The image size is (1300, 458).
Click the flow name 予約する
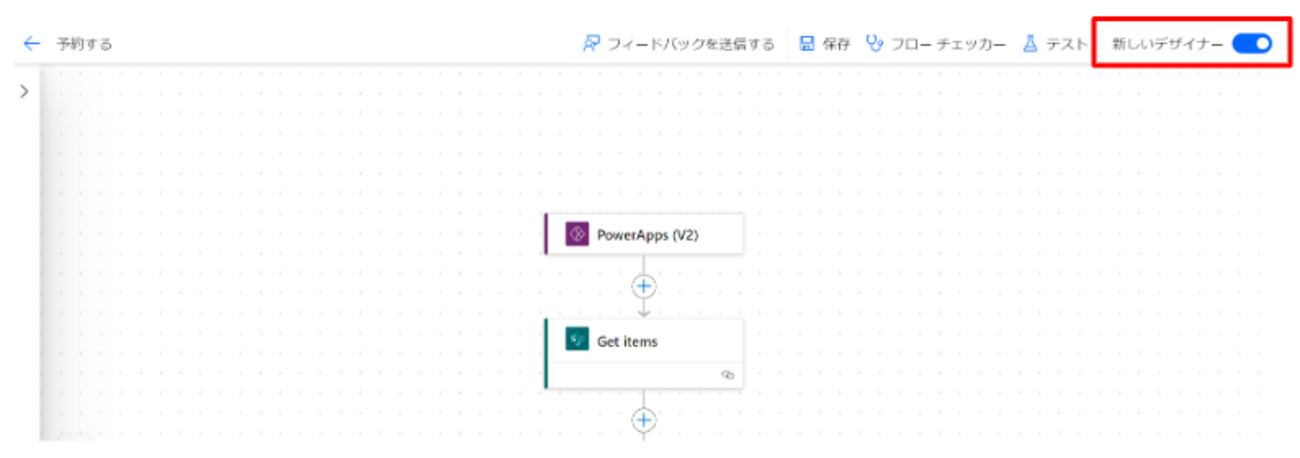click(x=84, y=44)
